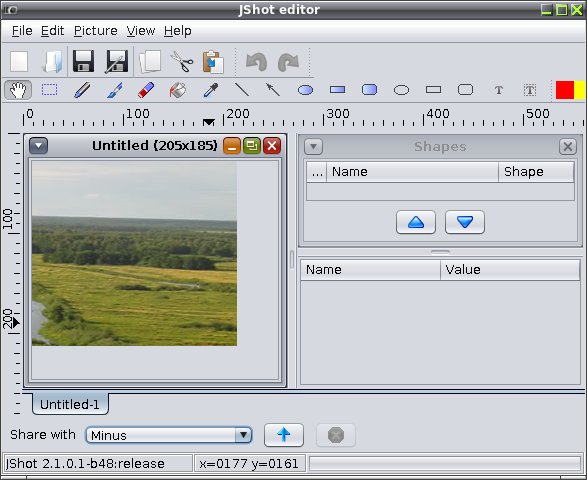Open the red foreground color swatch
The height and width of the screenshot is (480, 587).
click(x=565, y=90)
